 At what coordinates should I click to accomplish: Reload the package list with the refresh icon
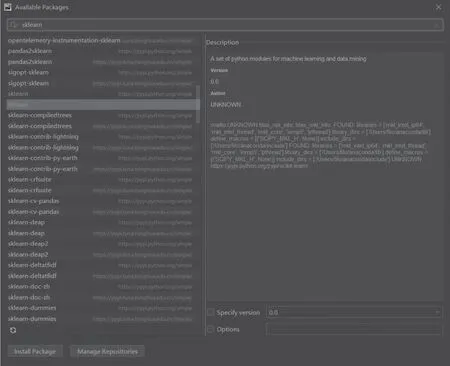click(13, 330)
